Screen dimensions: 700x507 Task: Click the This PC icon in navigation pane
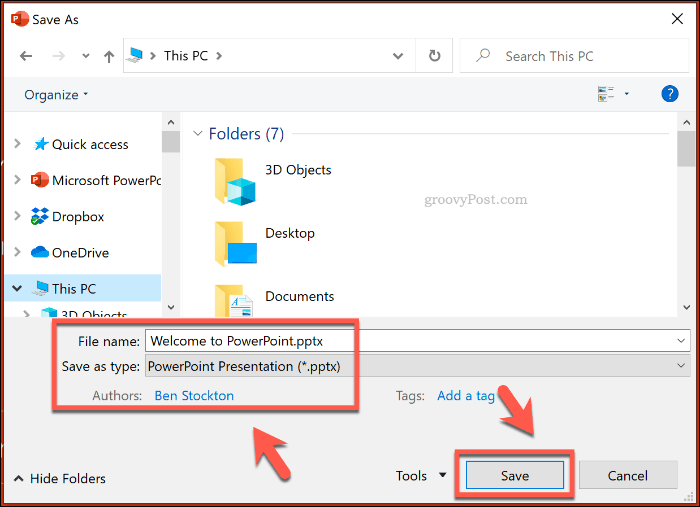40,288
